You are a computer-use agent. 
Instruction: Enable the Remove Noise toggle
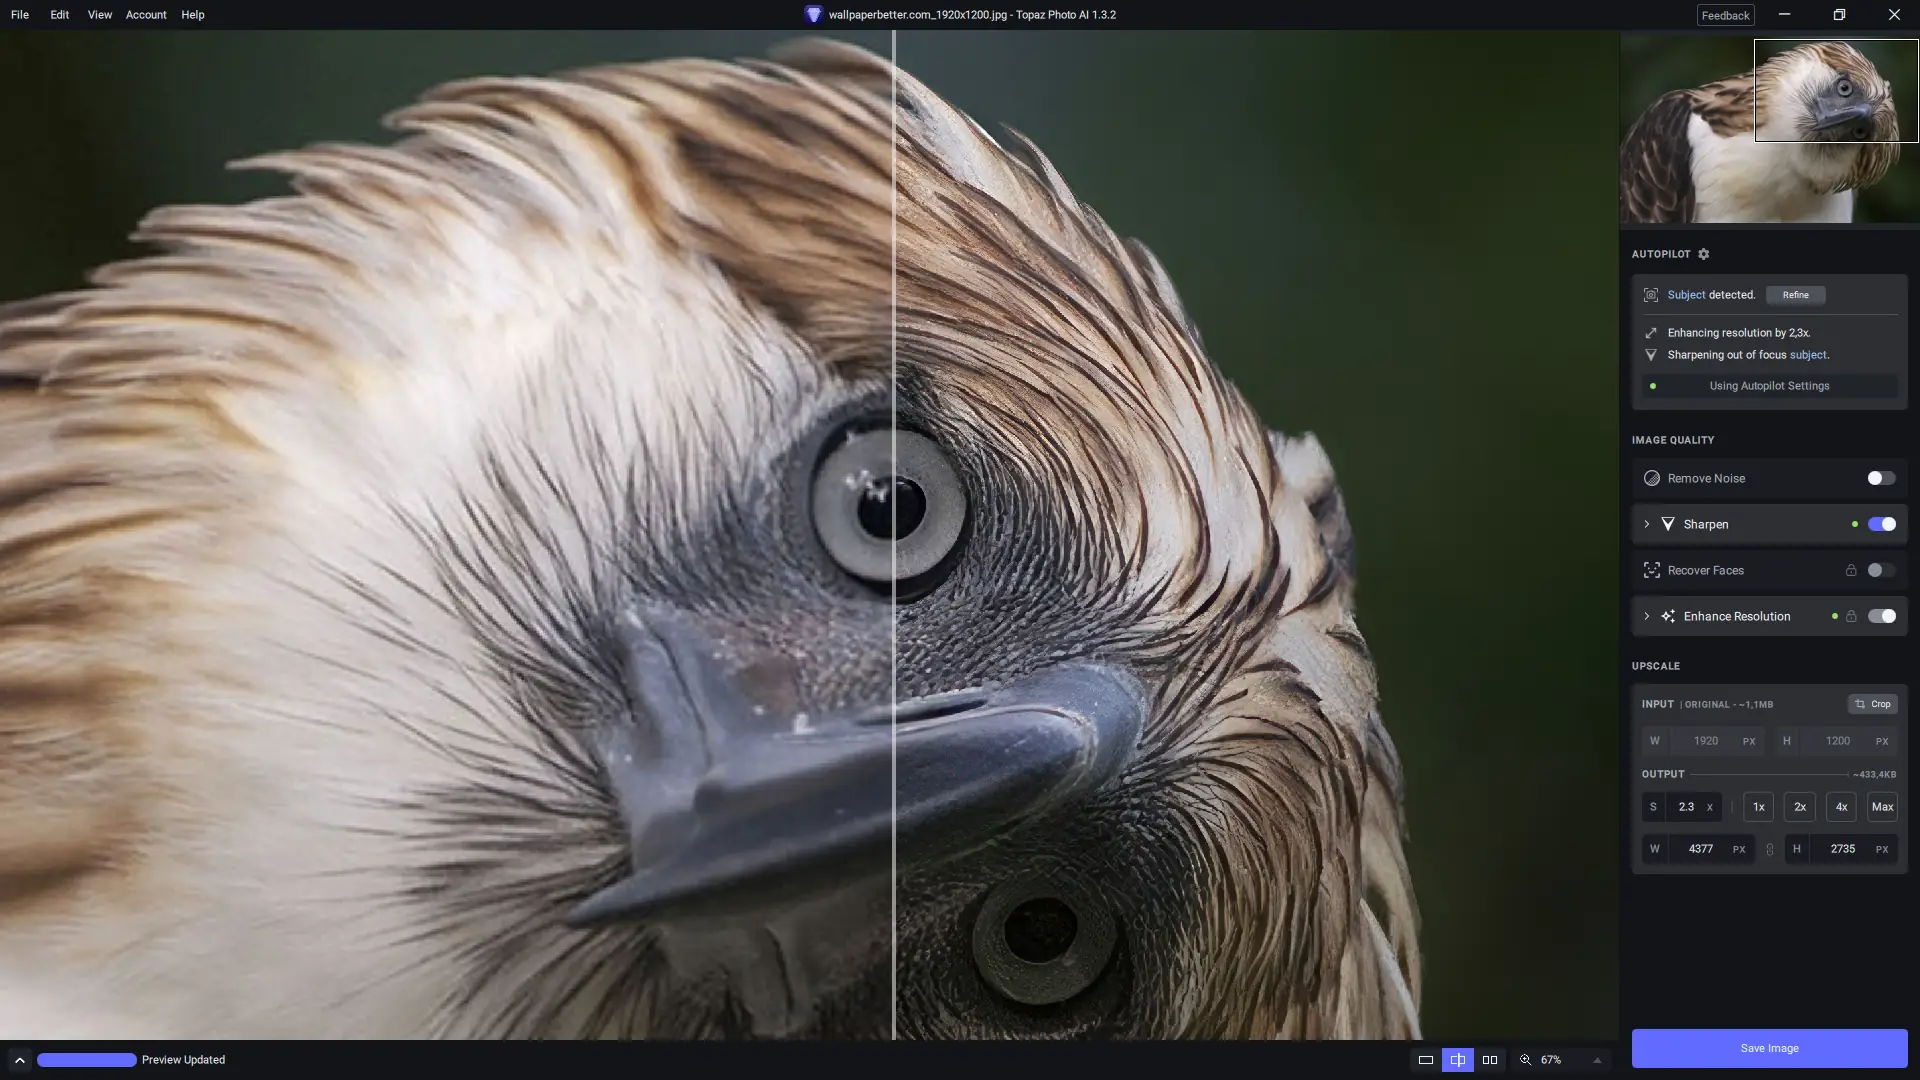[x=1881, y=478]
